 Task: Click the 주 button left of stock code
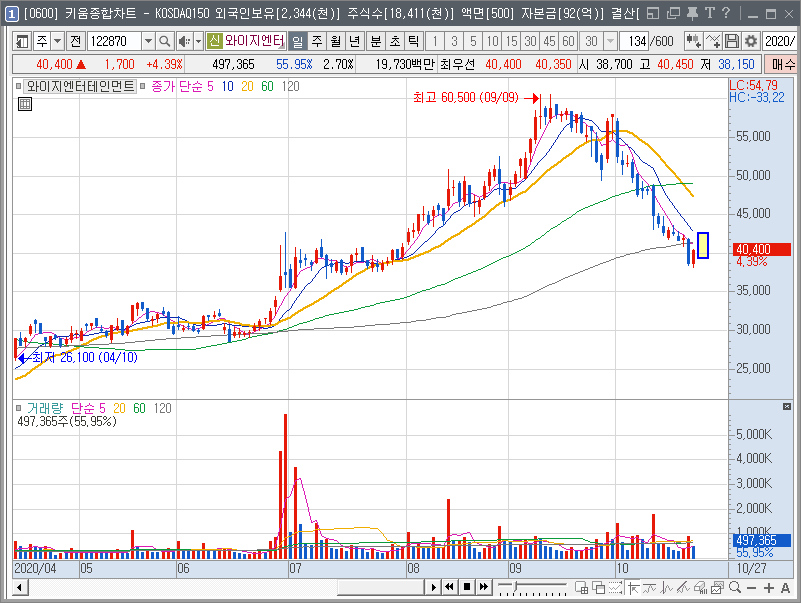tap(42, 41)
